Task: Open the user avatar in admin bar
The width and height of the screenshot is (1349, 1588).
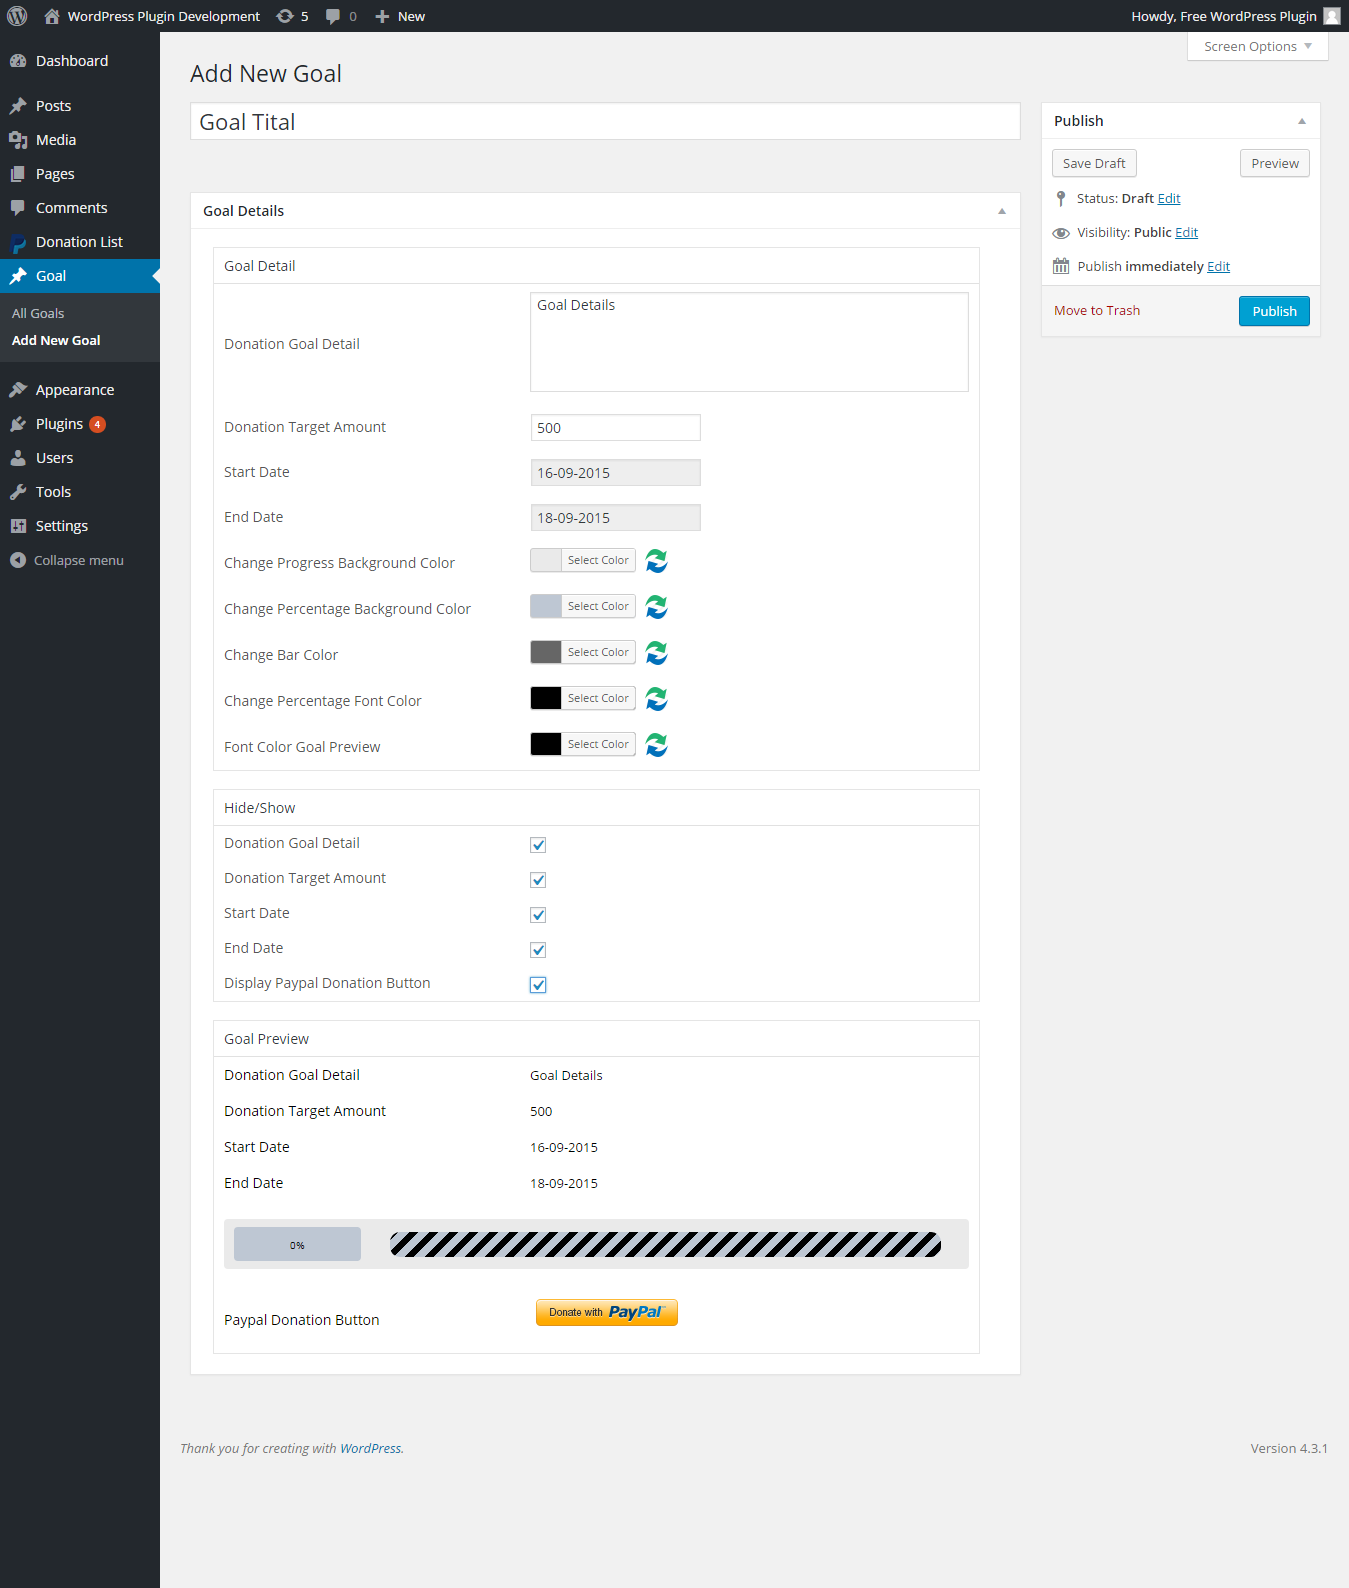Action: click(x=1332, y=16)
